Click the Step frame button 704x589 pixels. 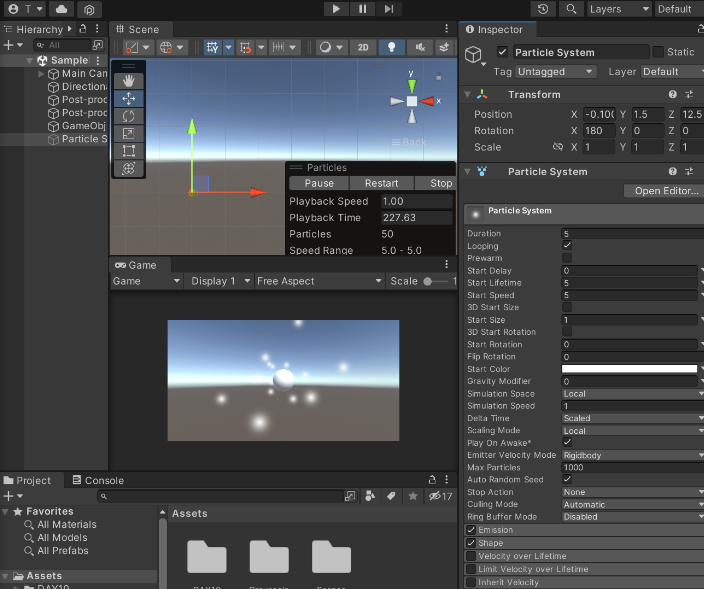[x=389, y=9]
